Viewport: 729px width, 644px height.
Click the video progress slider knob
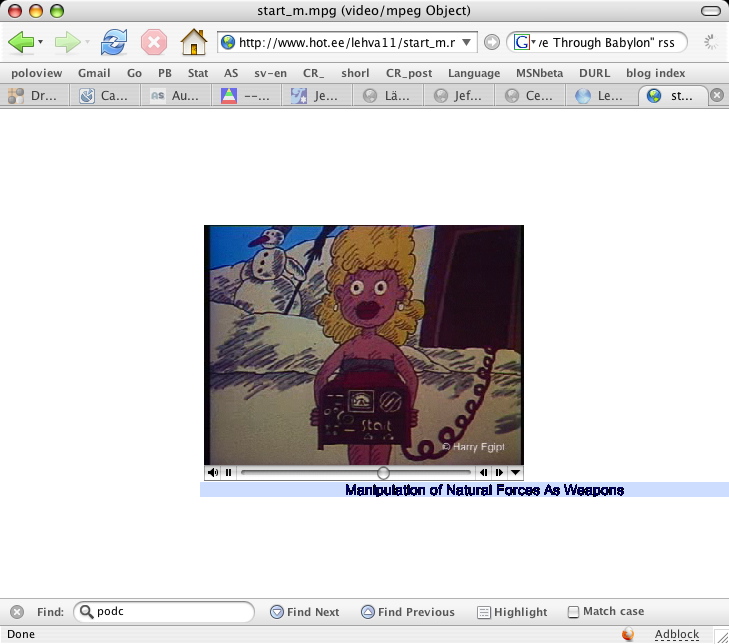coord(383,473)
